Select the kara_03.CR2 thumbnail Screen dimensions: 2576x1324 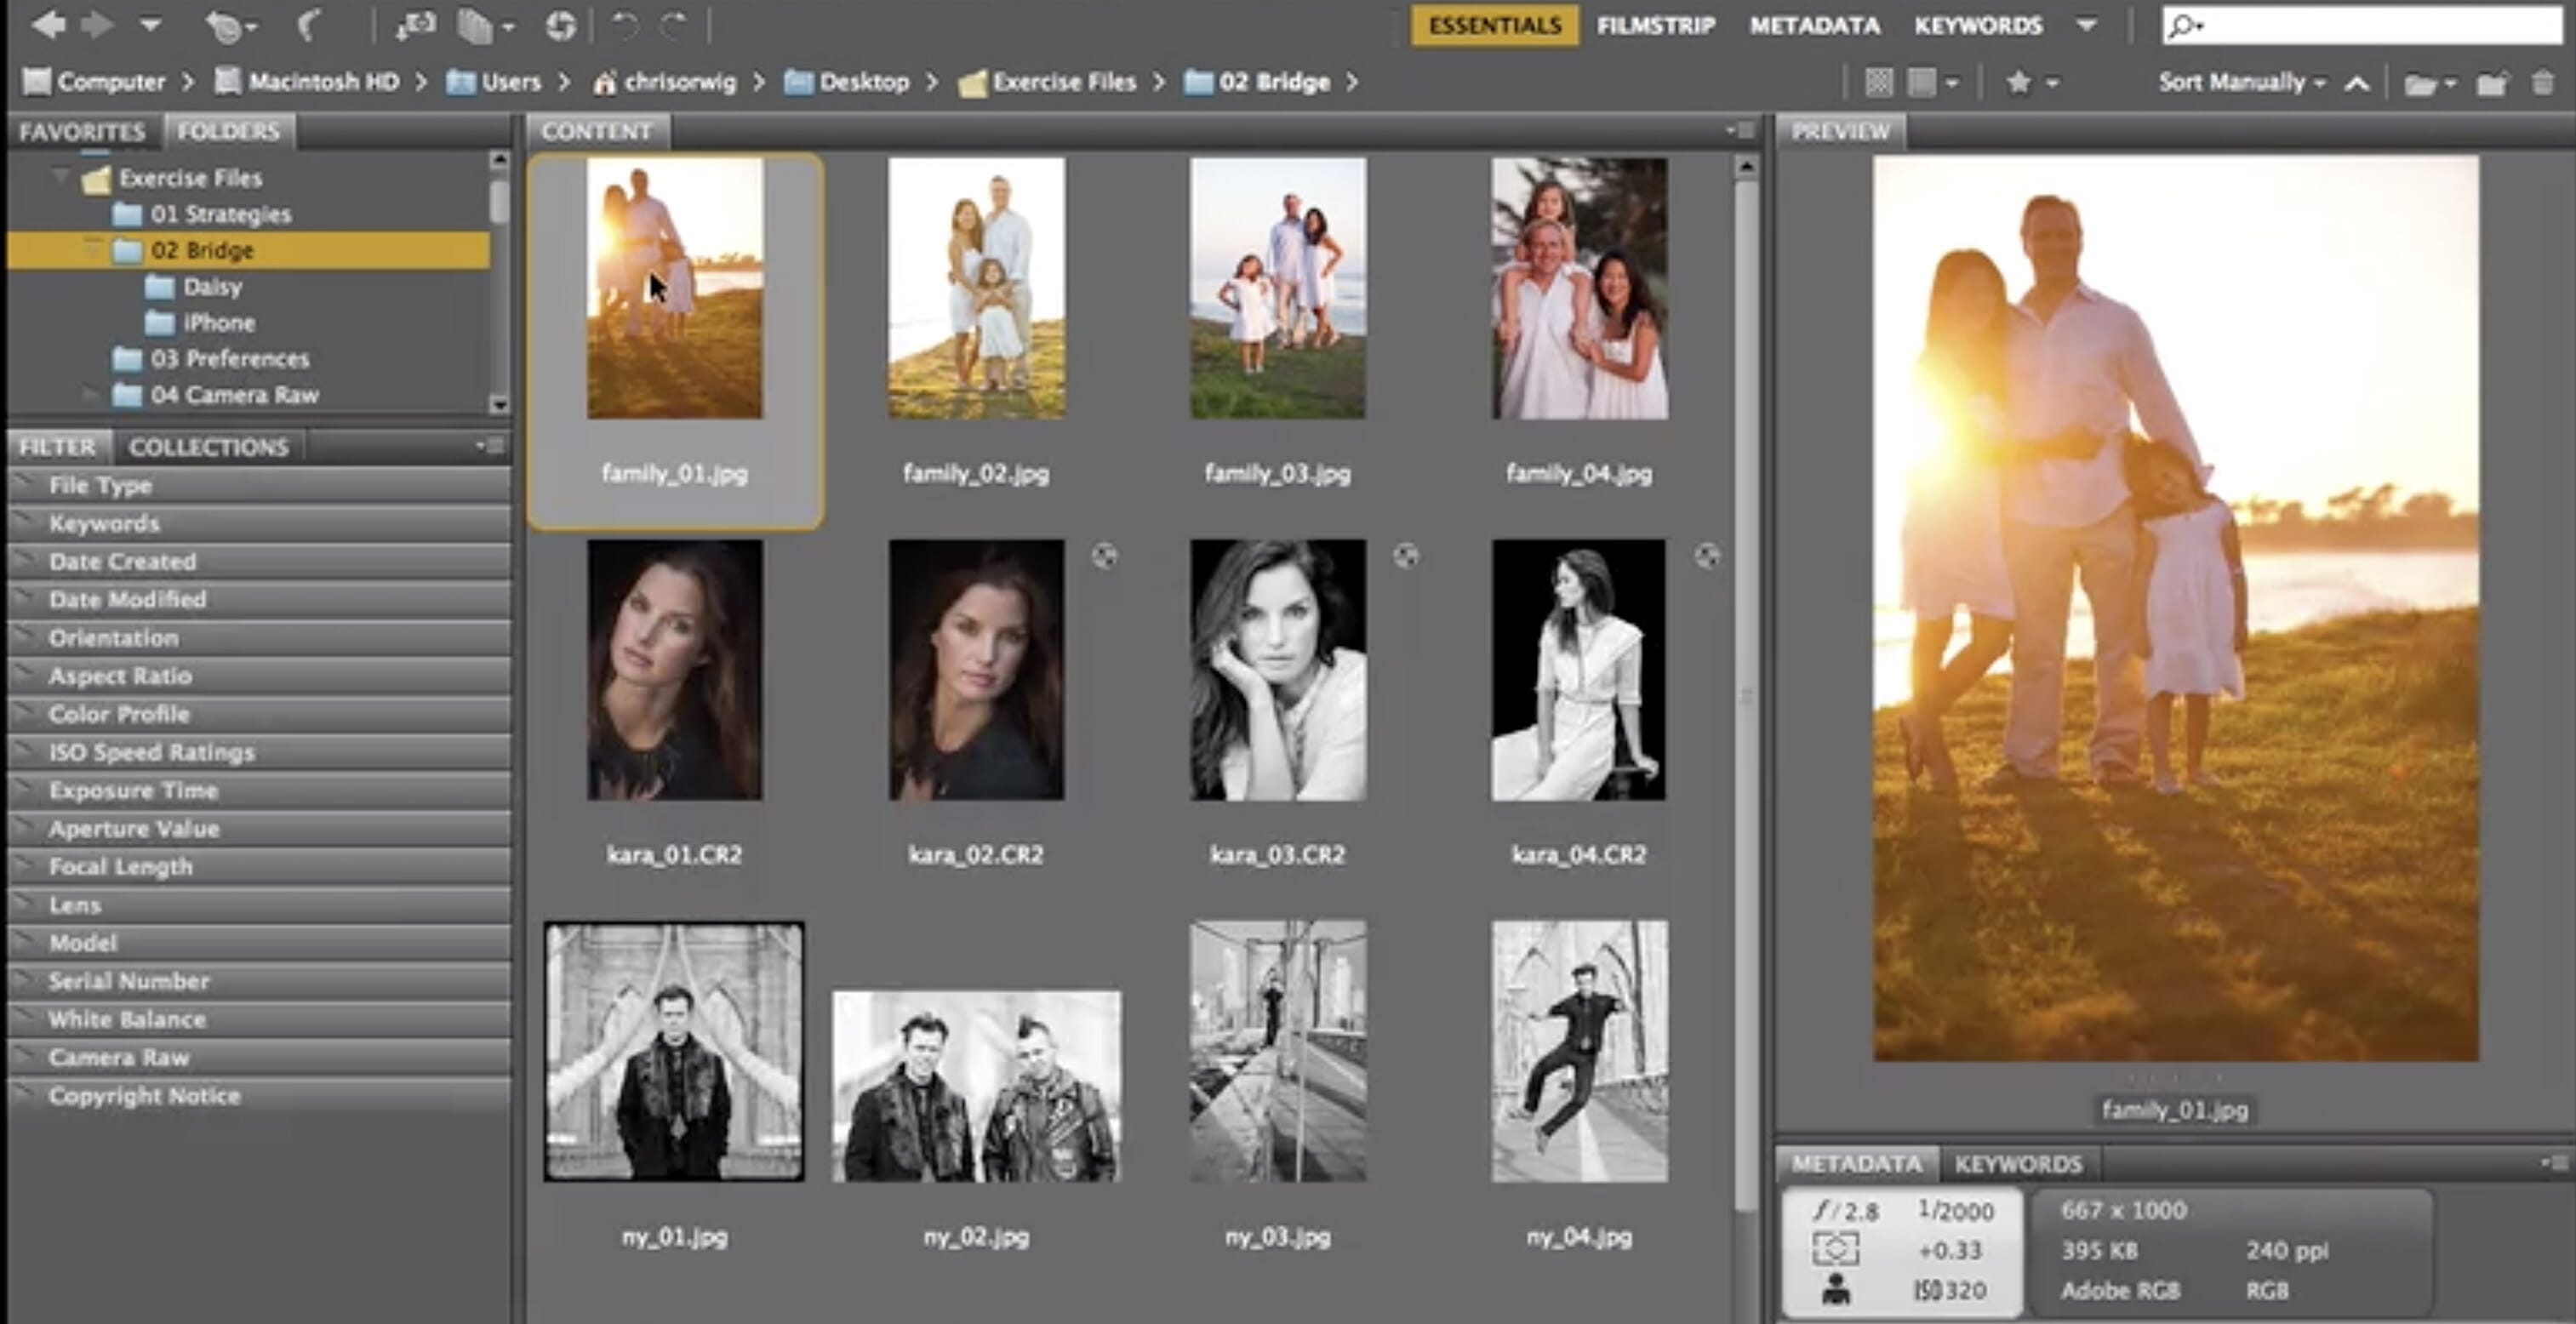click(x=1277, y=670)
